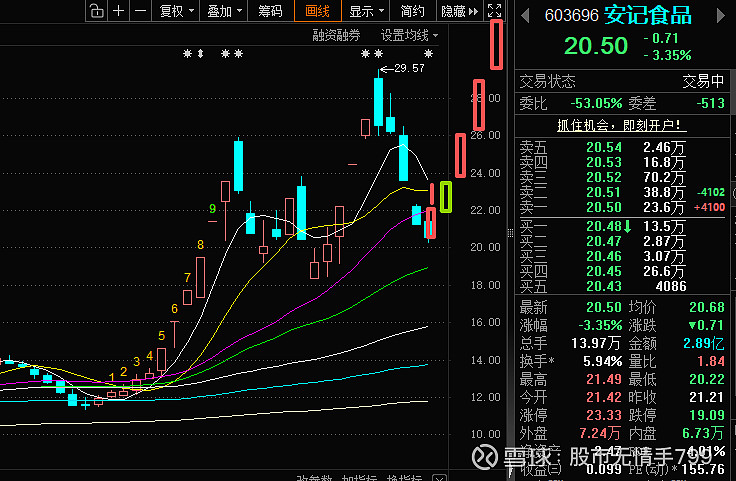Click the 交易中 trading status

tap(703, 82)
